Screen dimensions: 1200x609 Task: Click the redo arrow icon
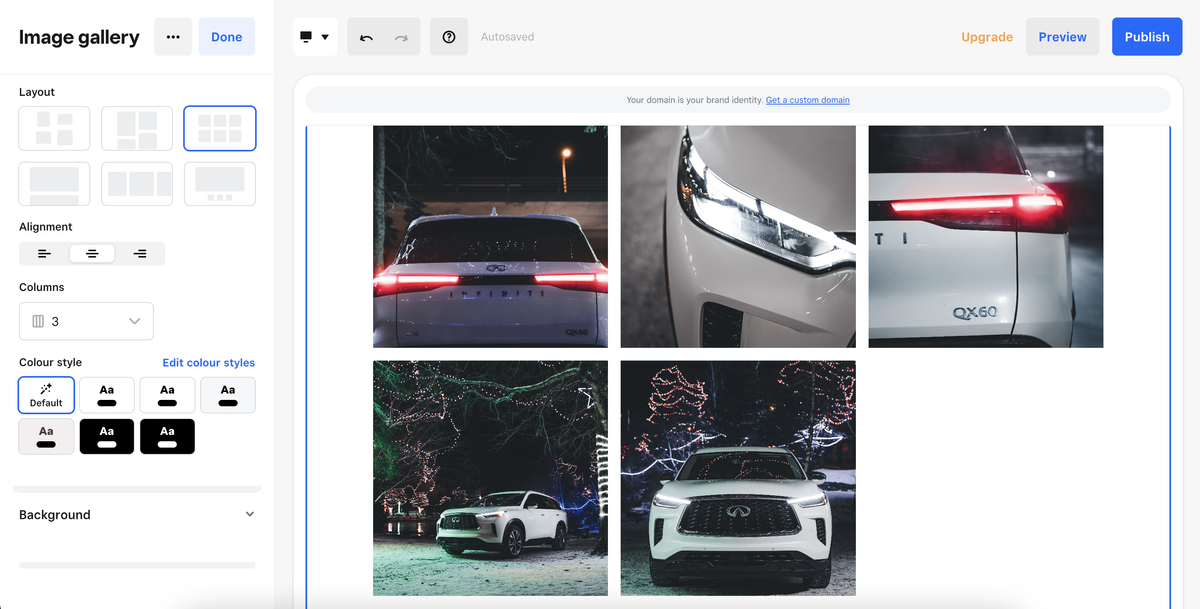click(x=400, y=36)
